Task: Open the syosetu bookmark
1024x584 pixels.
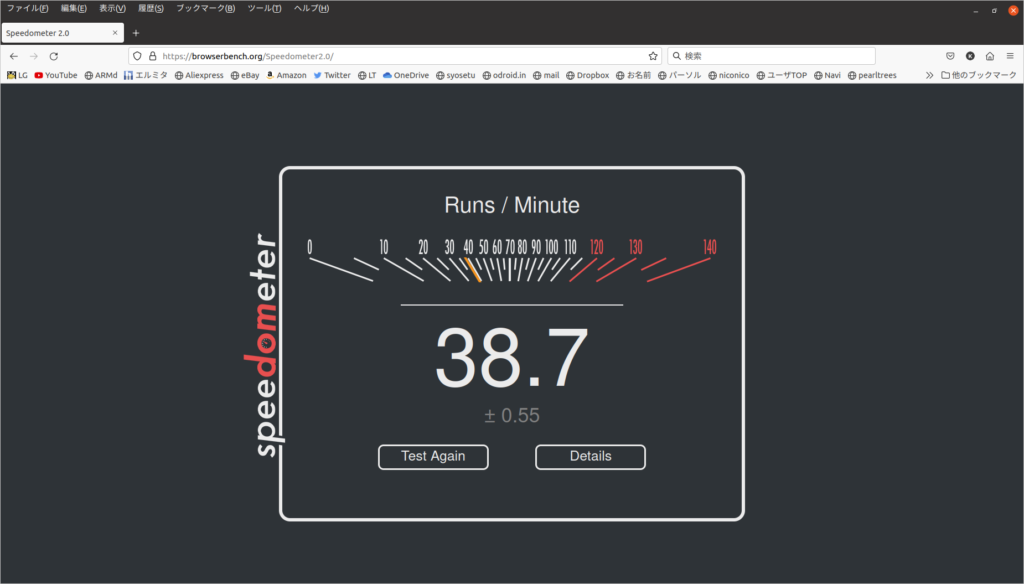Action: coord(456,75)
